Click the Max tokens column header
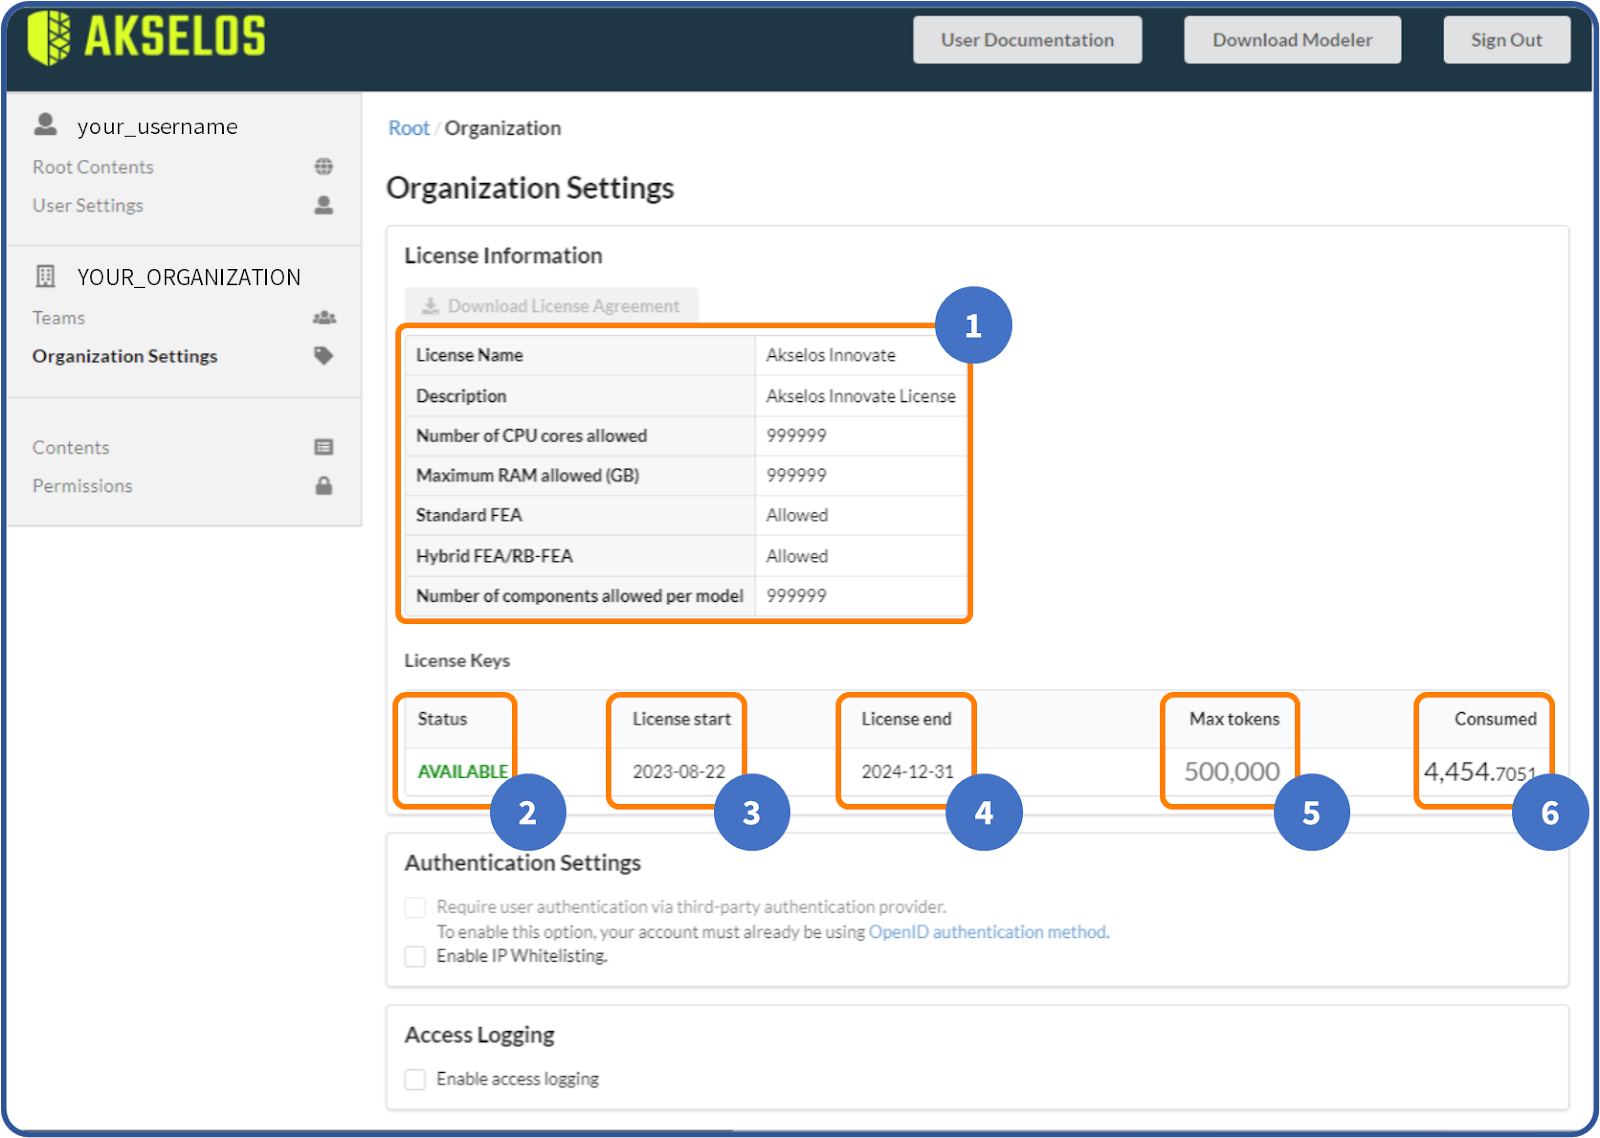 1235,719
